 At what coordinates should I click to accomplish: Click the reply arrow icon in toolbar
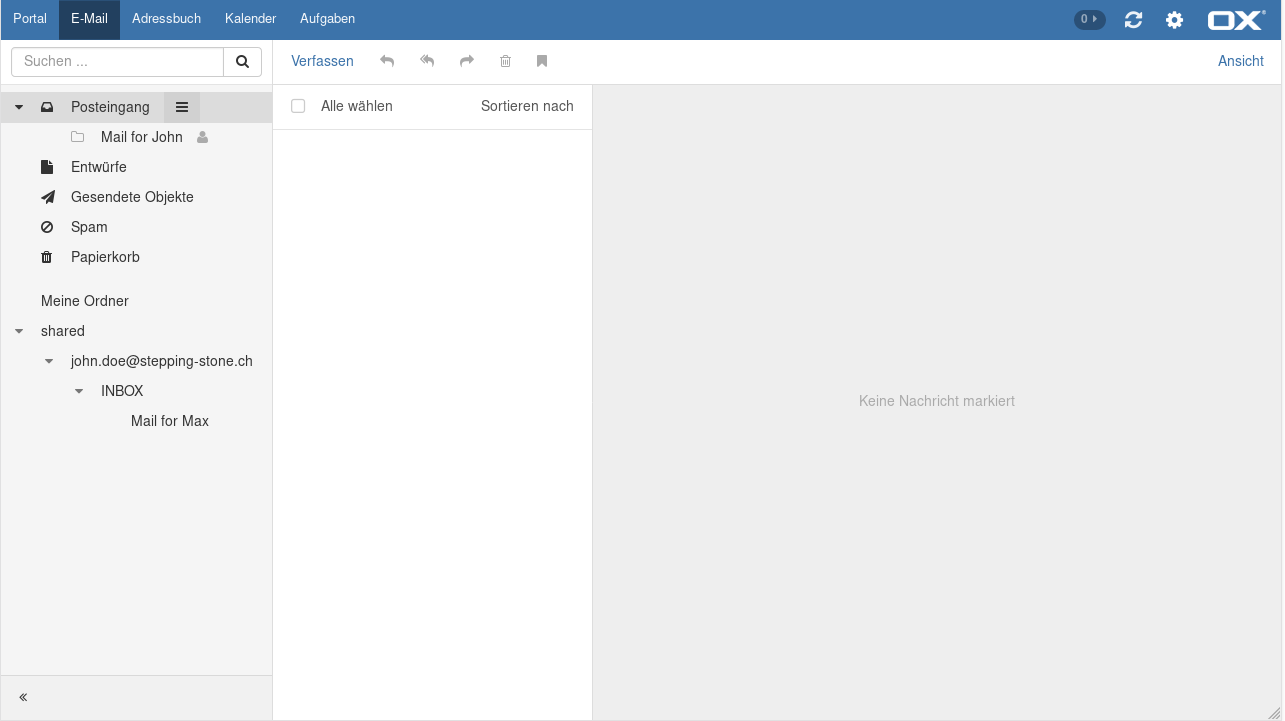tap(387, 61)
